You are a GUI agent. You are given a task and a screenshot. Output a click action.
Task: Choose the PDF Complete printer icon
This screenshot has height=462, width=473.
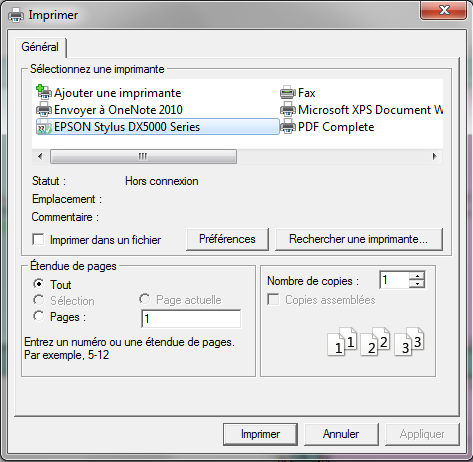pyautogui.click(x=288, y=127)
